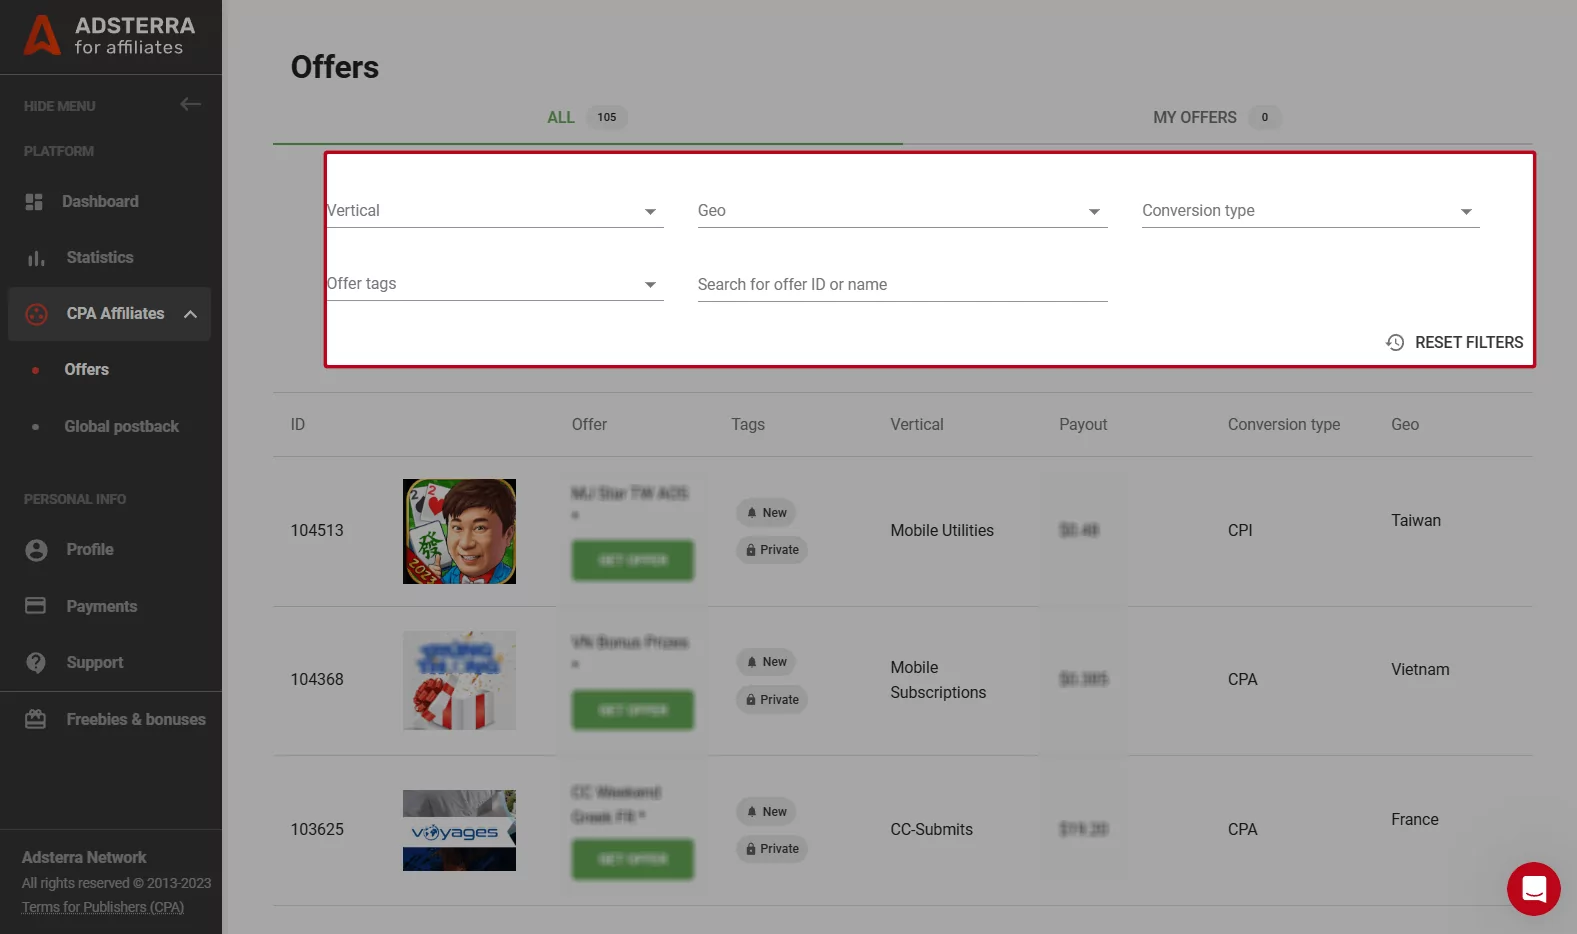1577x934 pixels.
Task: Expand the Vertical filter dropdown
Action: click(495, 211)
